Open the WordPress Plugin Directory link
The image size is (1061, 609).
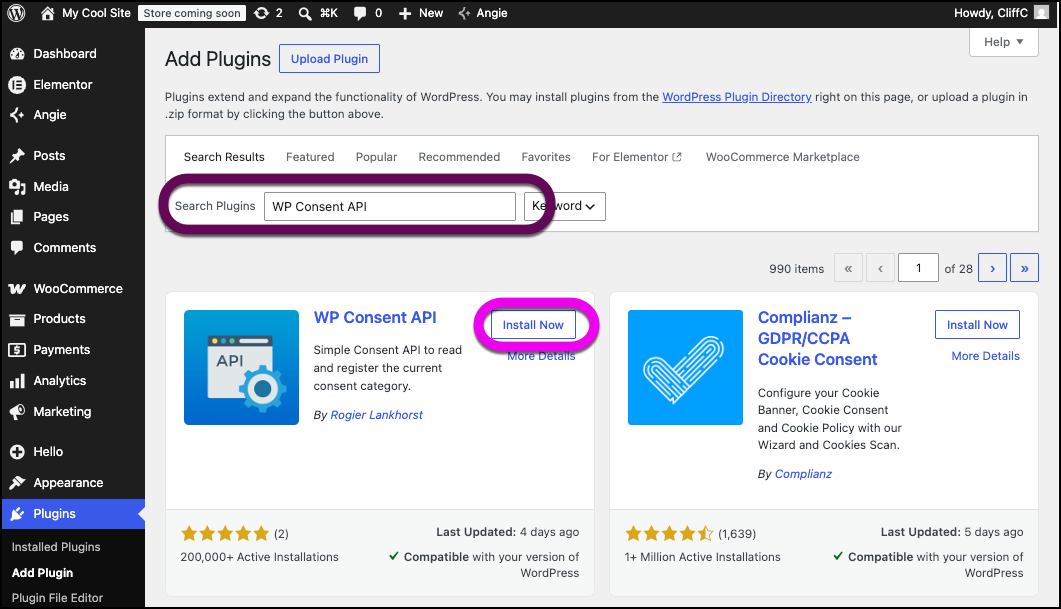tap(737, 97)
